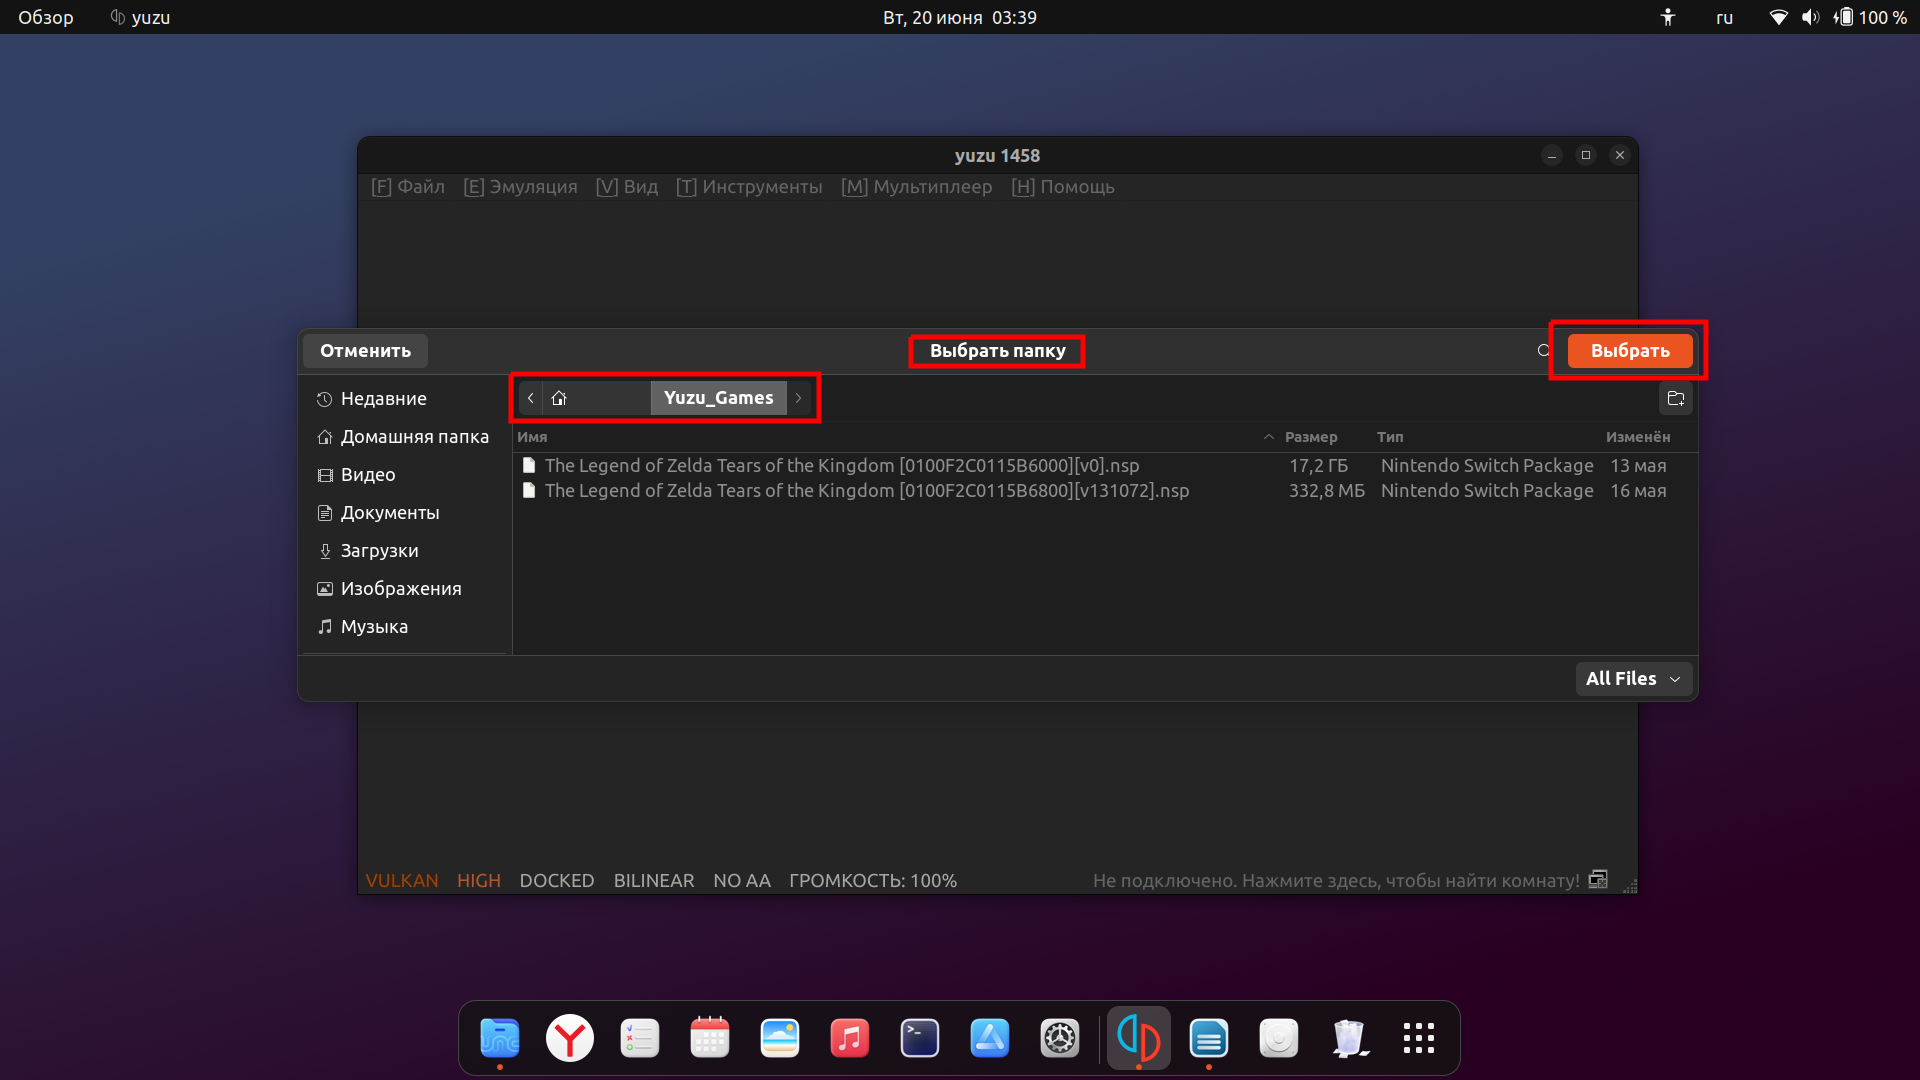The height and width of the screenshot is (1080, 1920).
Task: Toggle the VULKAN renderer in status bar
Action: pos(402,880)
